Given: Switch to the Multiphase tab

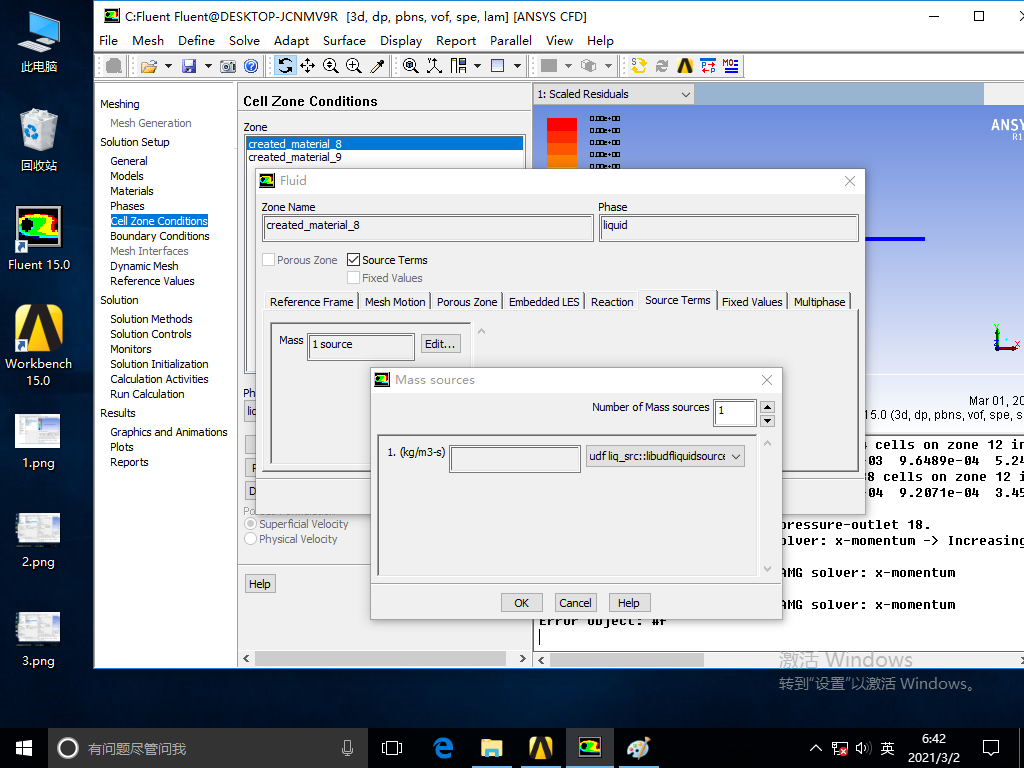Looking at the screenshot, I should click(x=820, y=302).
